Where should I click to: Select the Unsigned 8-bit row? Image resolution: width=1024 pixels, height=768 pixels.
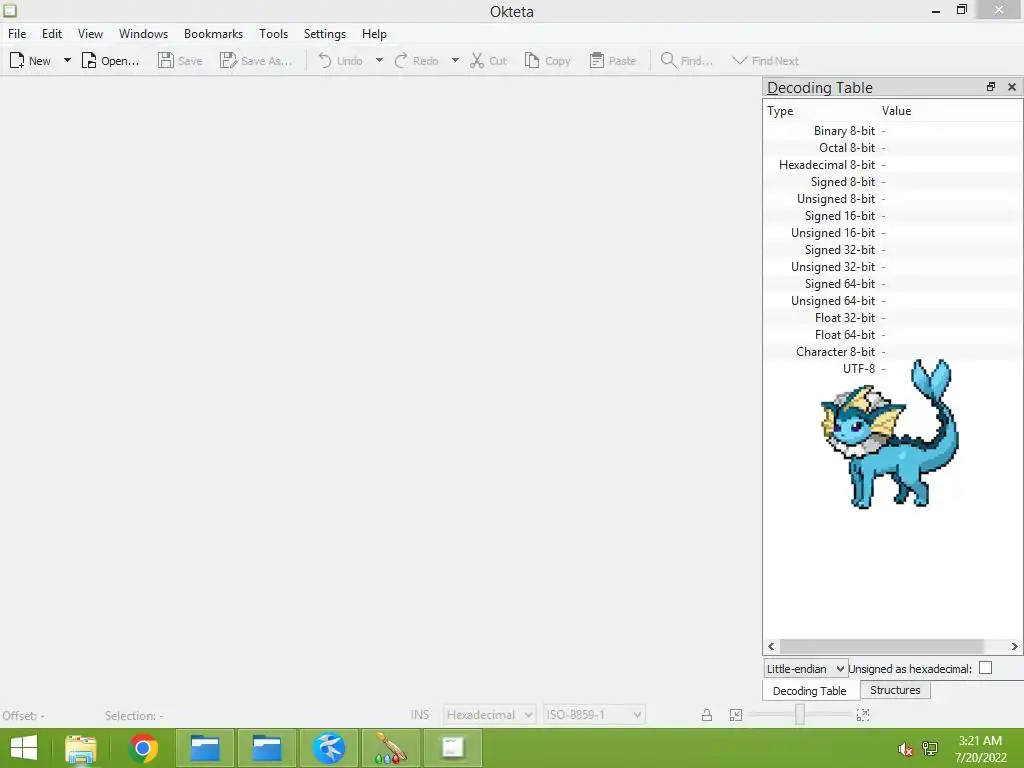tap(892, 199)
